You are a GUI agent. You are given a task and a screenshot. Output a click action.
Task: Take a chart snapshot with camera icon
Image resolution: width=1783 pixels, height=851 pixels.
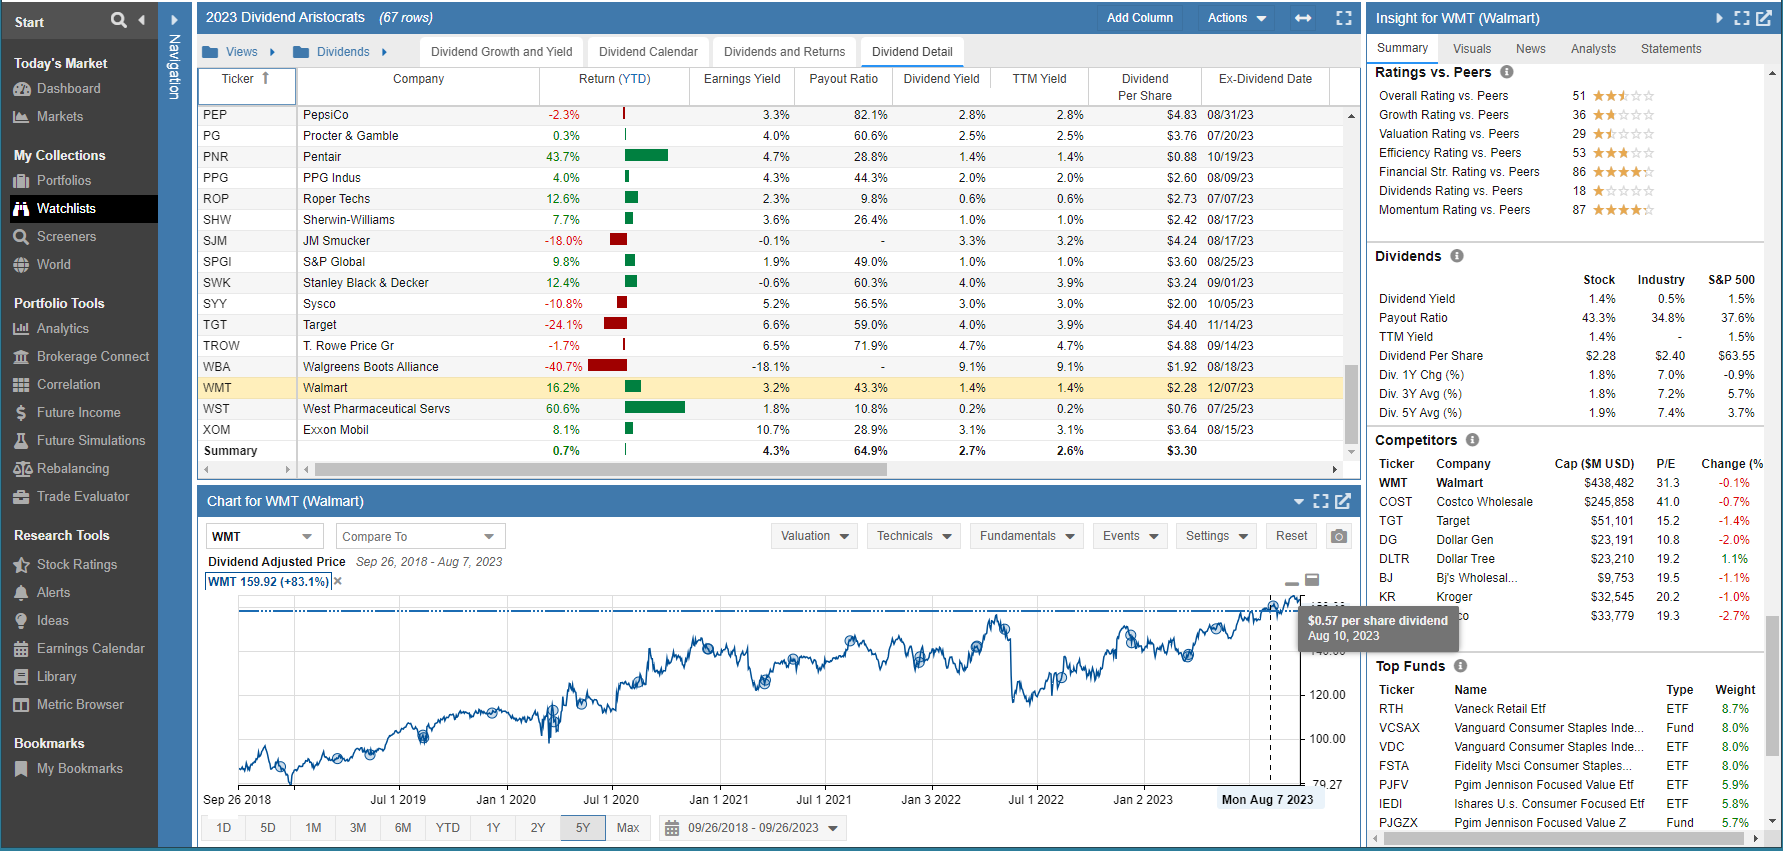tap(1339, 536)
